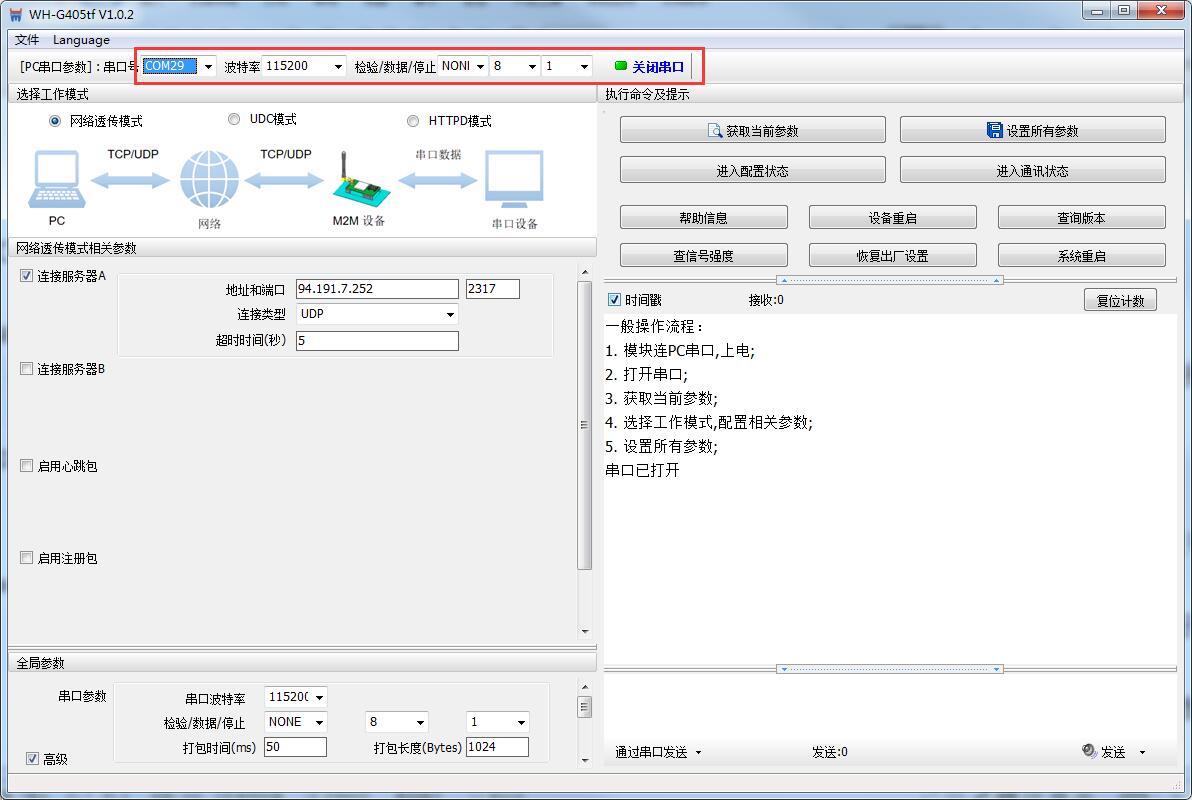This screenshot has height=800, width=1192.
Task: Open the 文件 (File) menu
Action: click(27, 40)
